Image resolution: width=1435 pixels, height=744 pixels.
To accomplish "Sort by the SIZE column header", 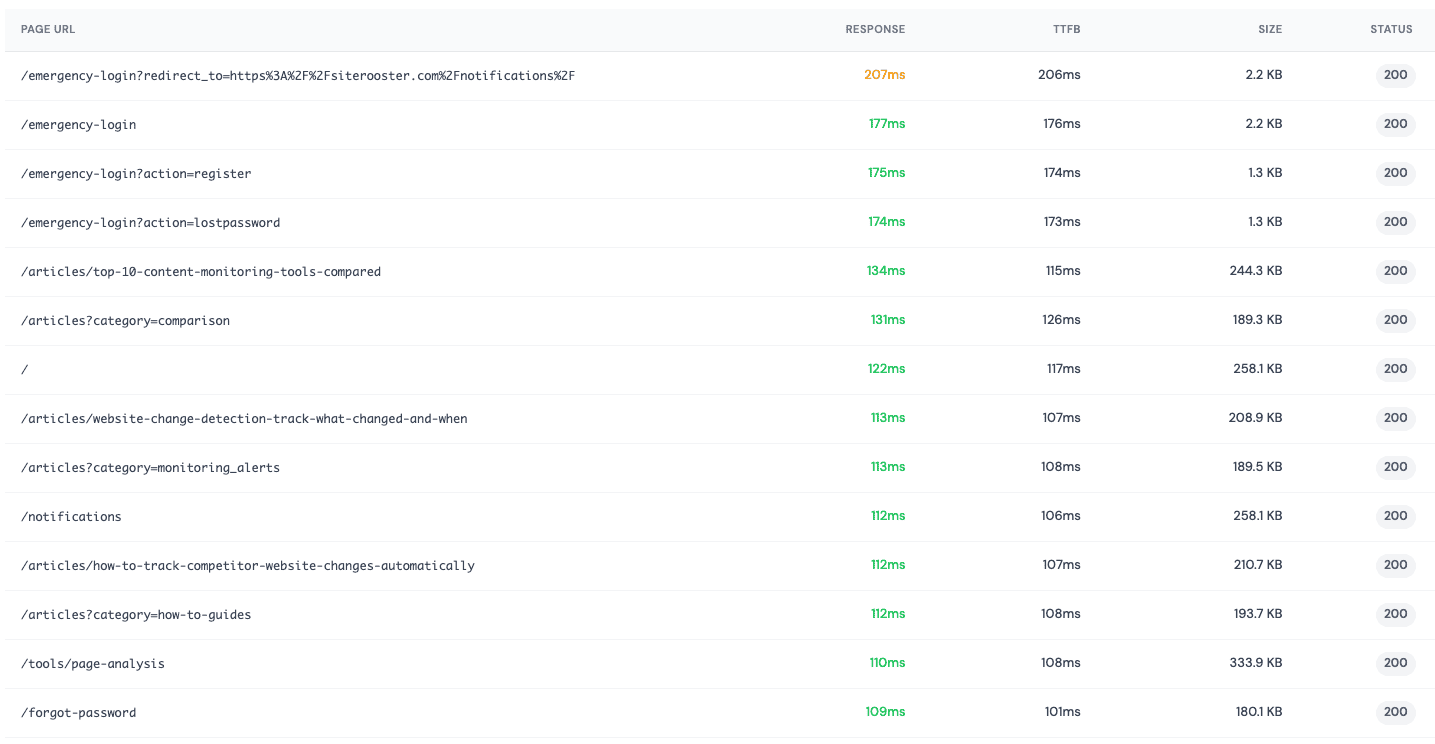I will click(1270, 30).
